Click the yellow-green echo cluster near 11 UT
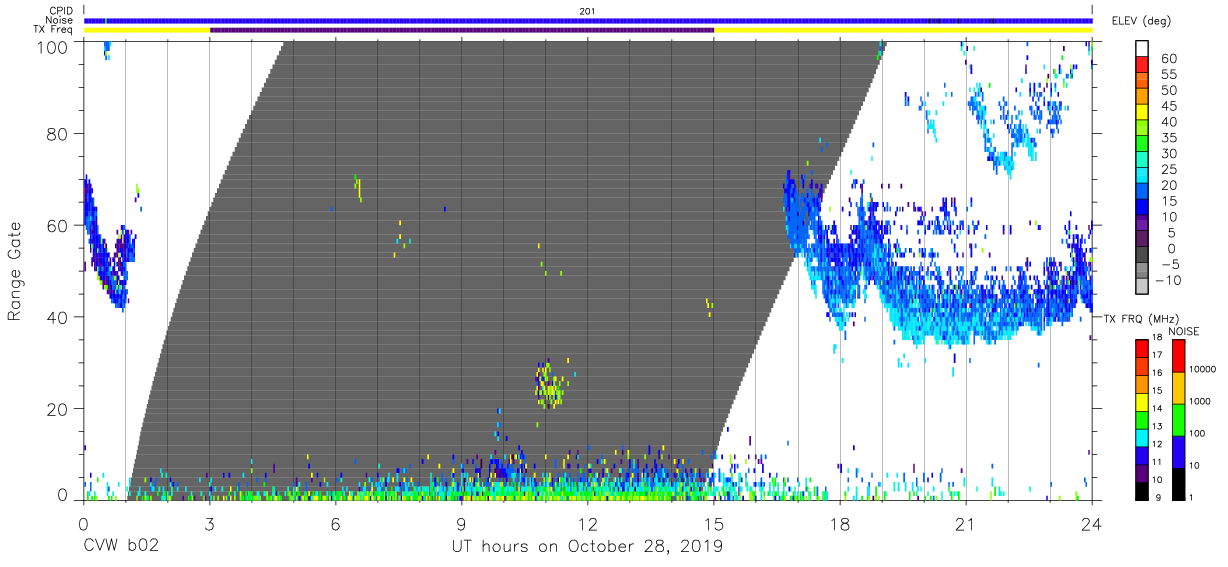Viewport: 1228px width, 567px height. (x=549, y=385)
